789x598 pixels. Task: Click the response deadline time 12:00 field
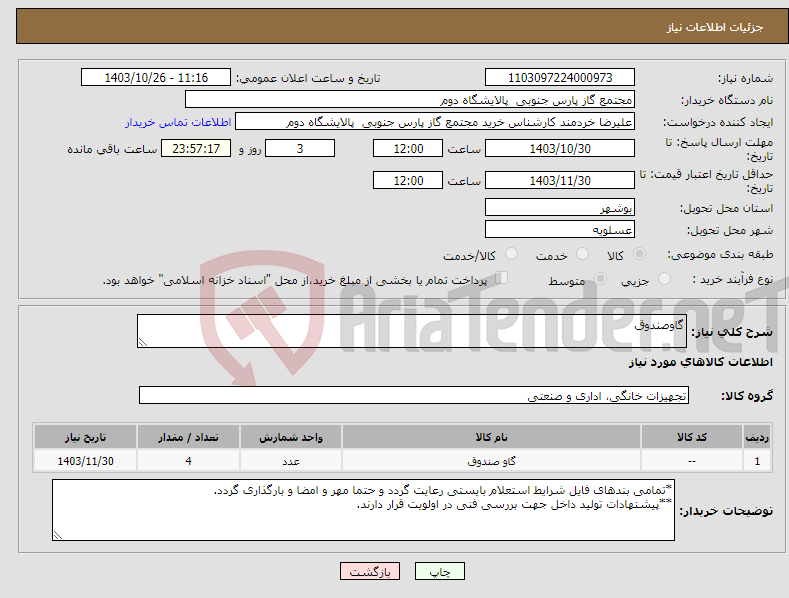408,148
